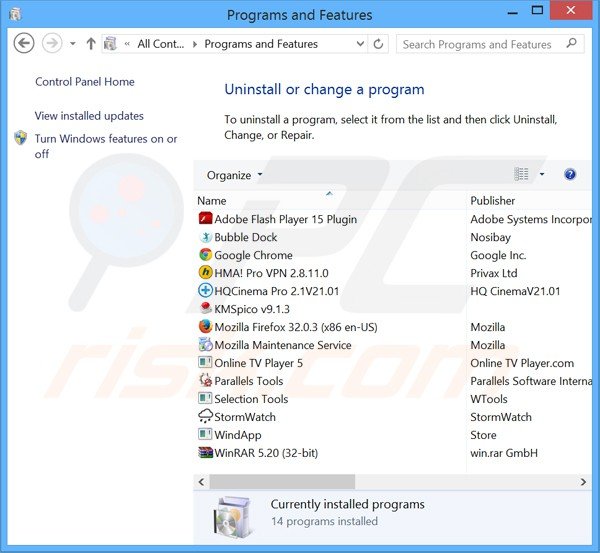Viewport: 600px width, 553px height.
Task: Click the WindApp program icon
Action: [205, 434]
